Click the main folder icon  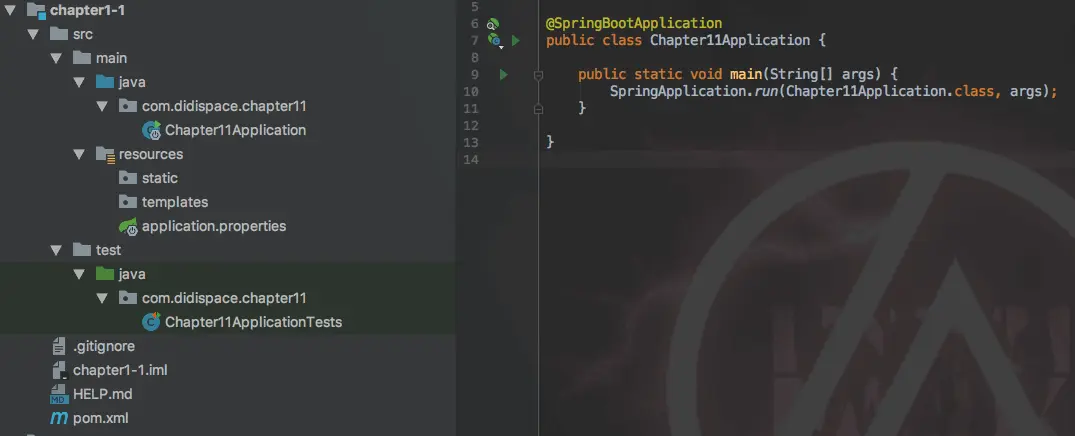(x=82, y=58)
